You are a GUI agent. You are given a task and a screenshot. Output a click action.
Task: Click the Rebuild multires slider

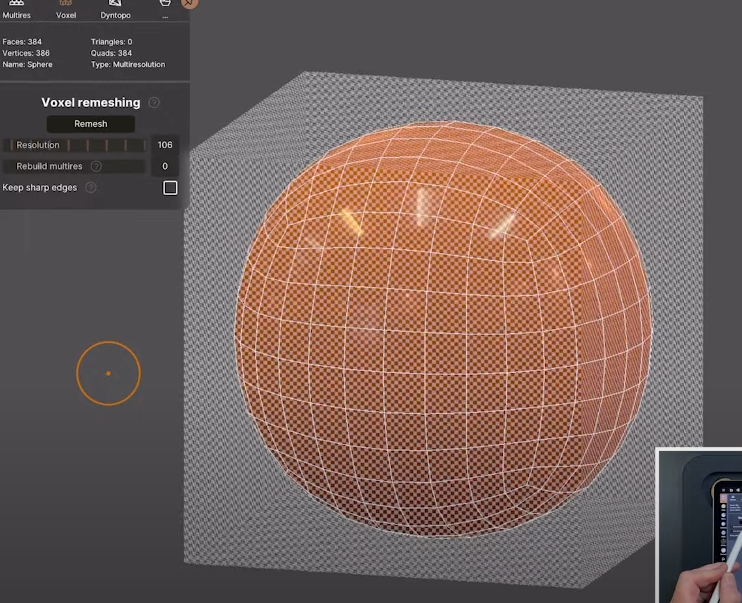coord(76,166)
